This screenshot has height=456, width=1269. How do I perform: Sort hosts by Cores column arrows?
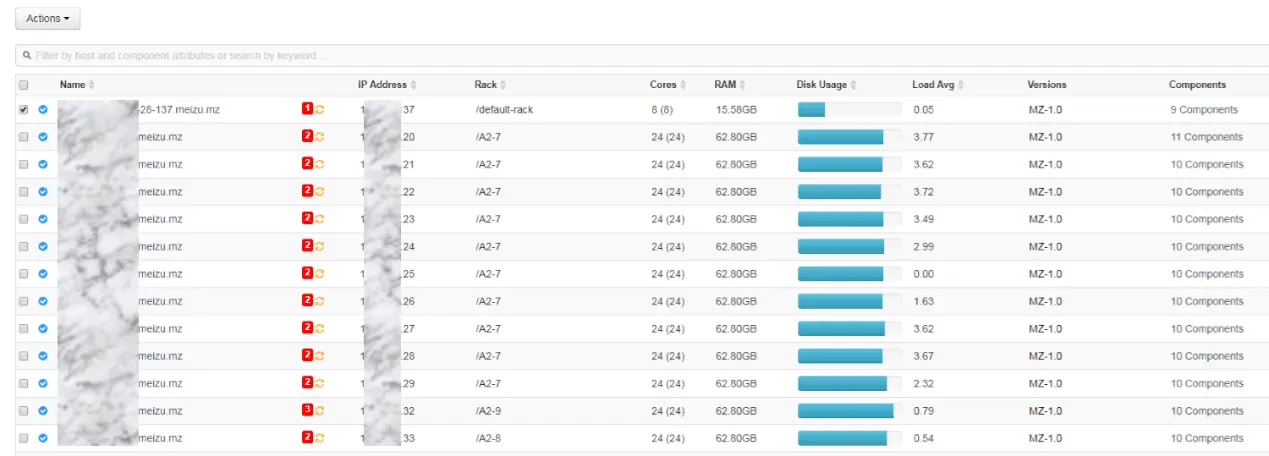[684, 85]
